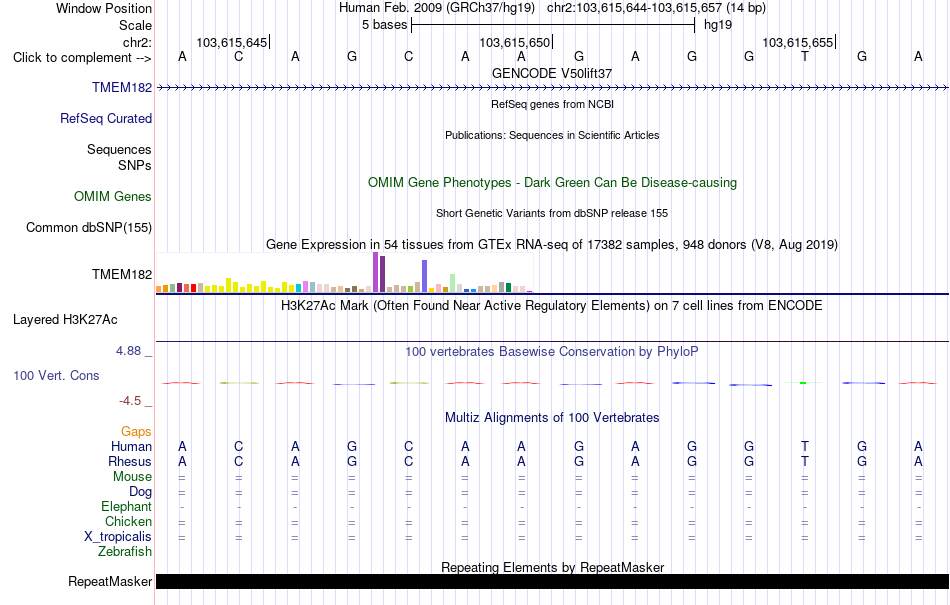Click the 103,615,655 position label
950x605 pixels.
[x=797, y=42]
